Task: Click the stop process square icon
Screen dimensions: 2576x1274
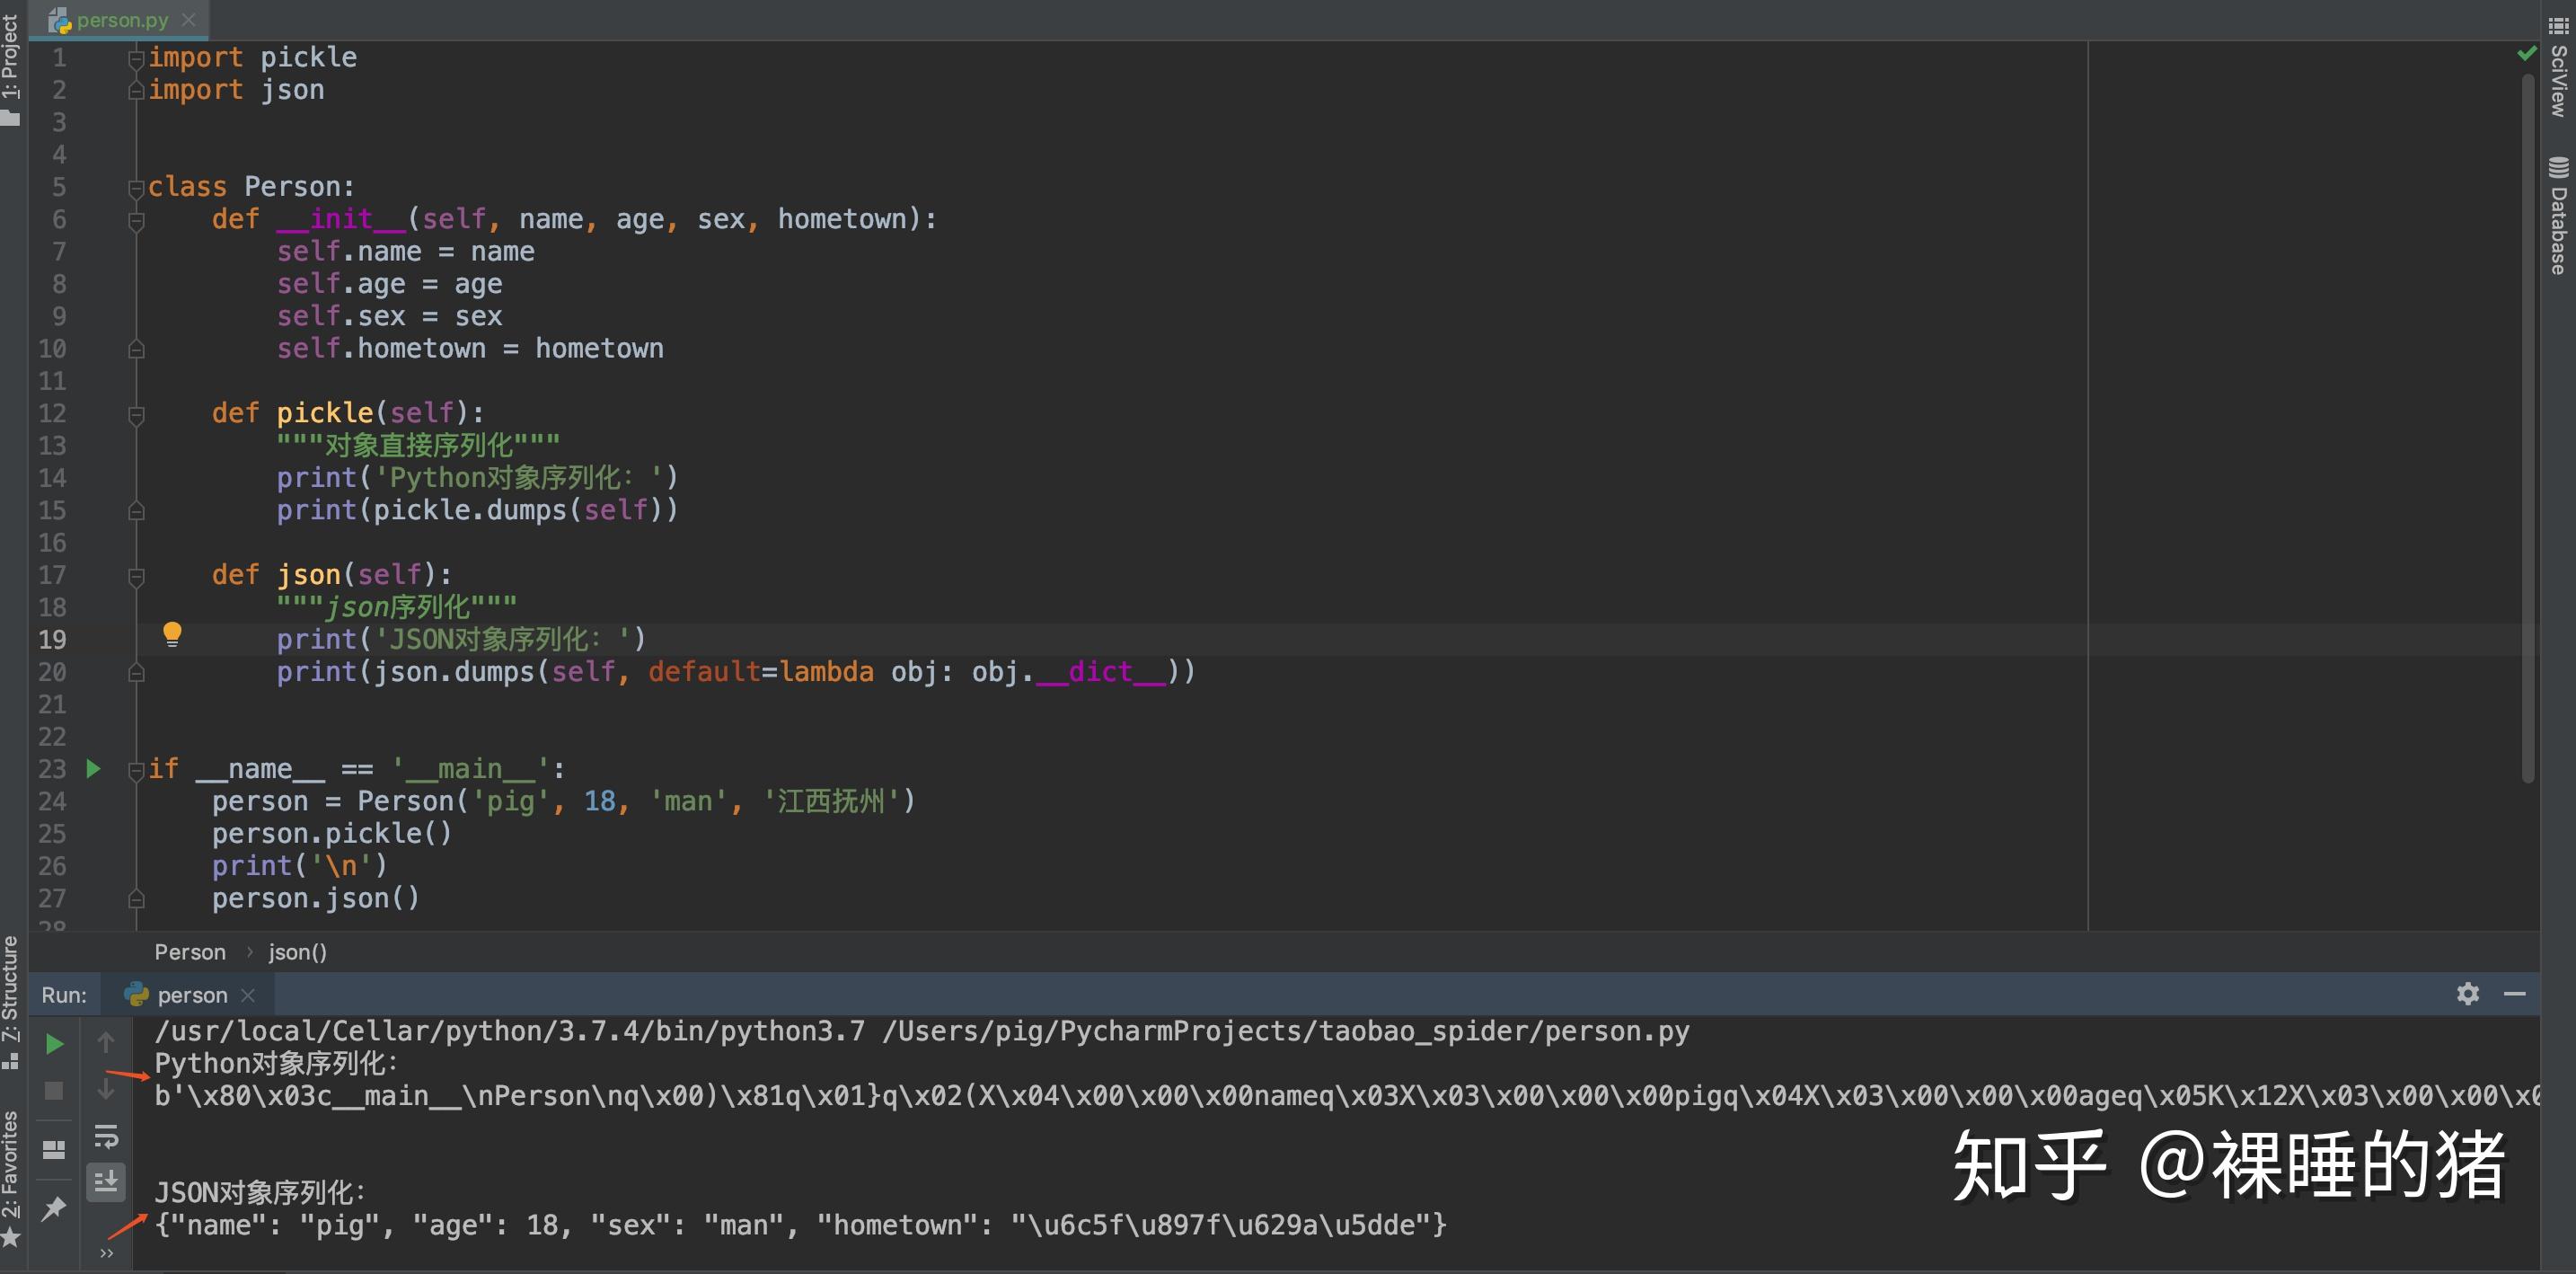Action: 55,1090
